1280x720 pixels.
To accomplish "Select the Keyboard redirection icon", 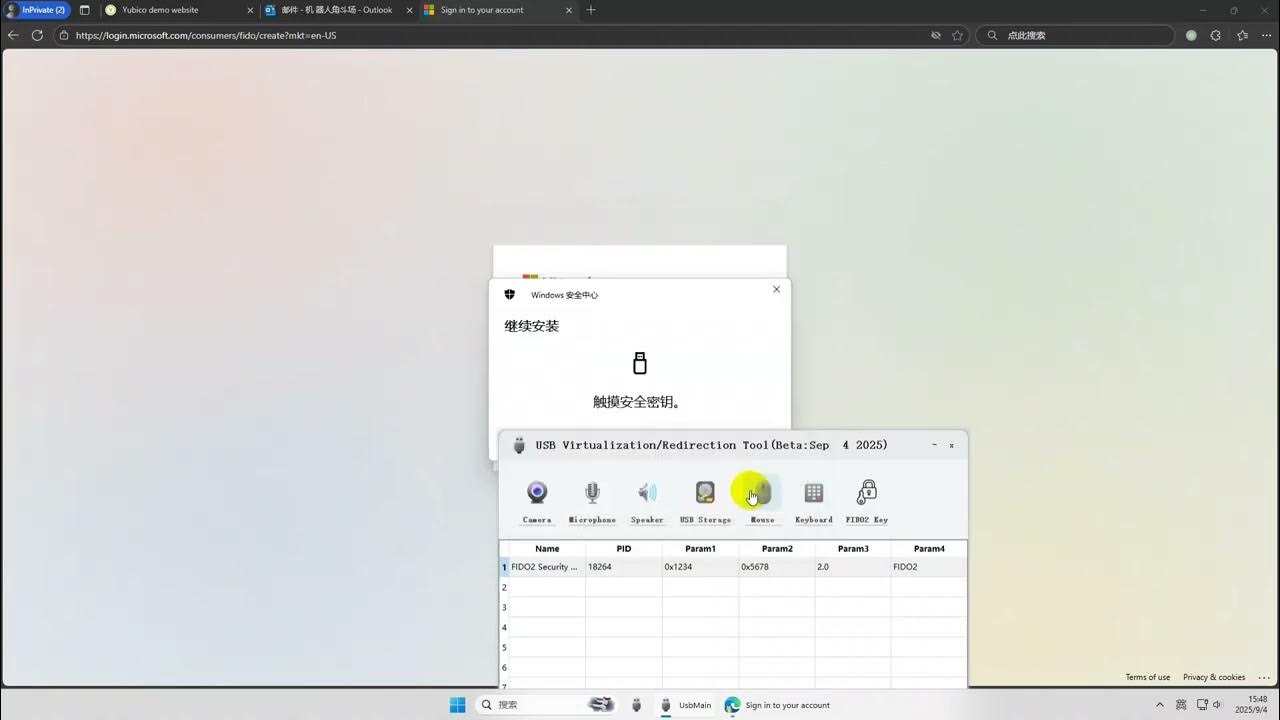I will (x=813, y=495).
